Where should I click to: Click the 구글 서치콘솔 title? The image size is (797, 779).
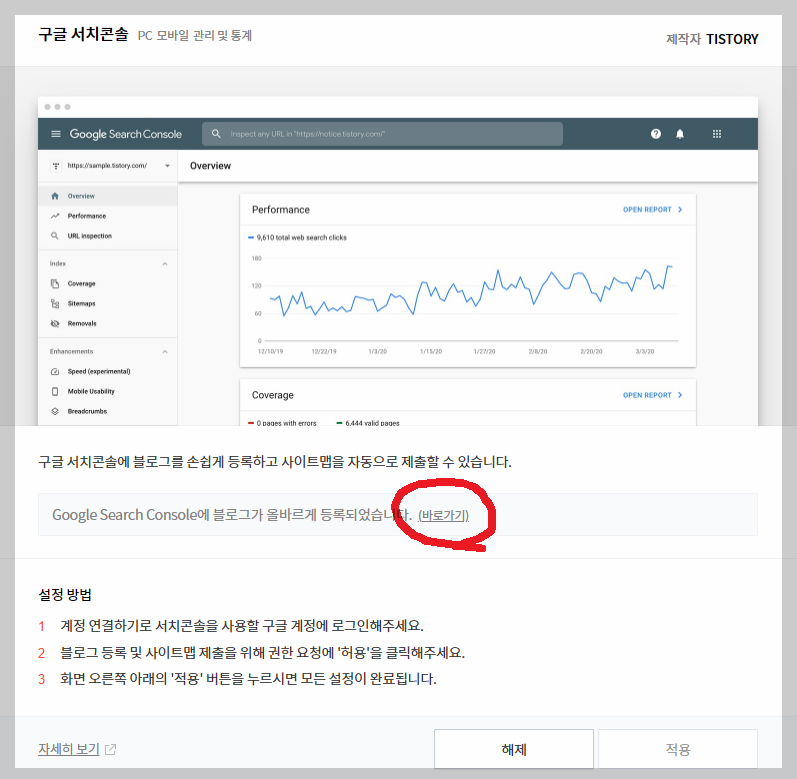point(83,34)
